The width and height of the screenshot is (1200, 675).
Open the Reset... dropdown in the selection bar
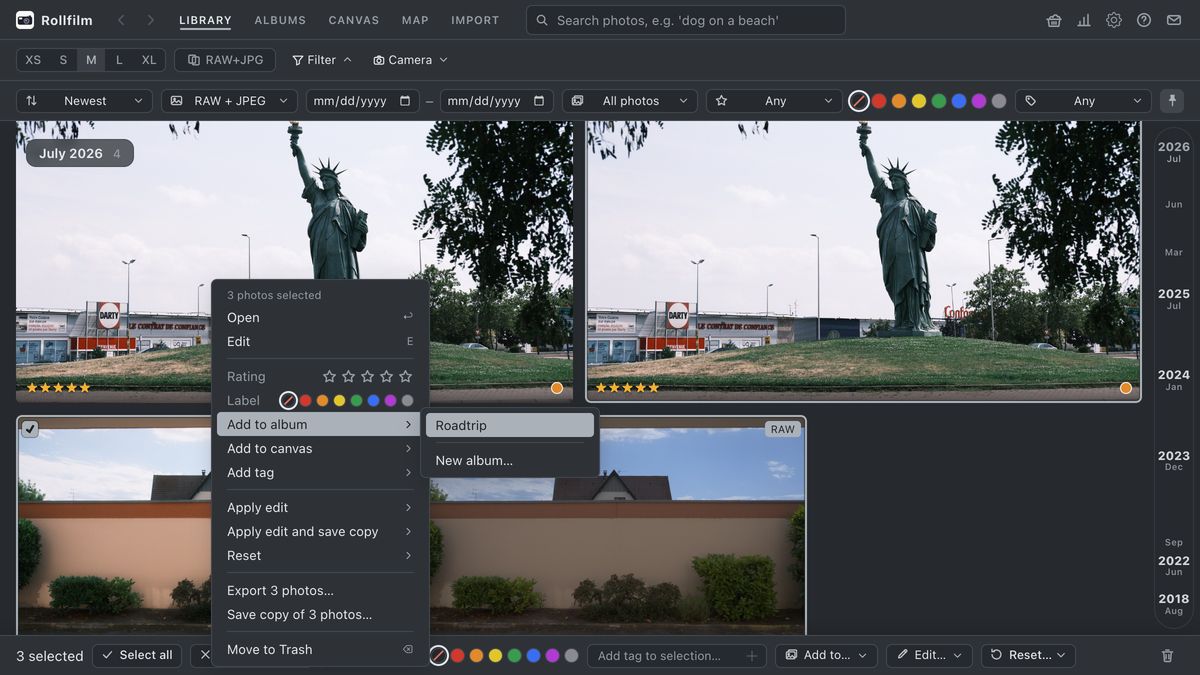[x=1028, y=655]
